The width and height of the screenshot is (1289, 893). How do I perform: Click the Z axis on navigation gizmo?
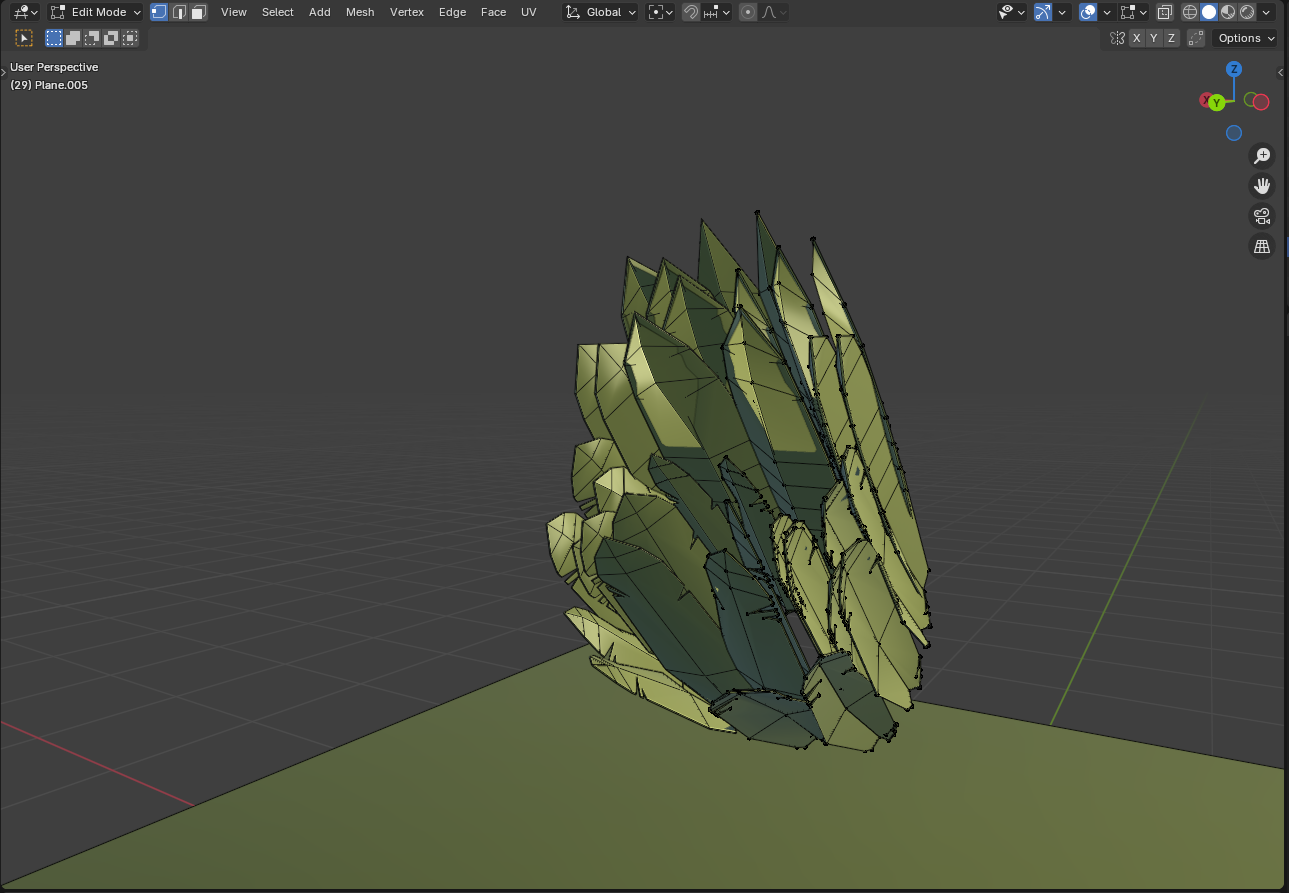1234,69
